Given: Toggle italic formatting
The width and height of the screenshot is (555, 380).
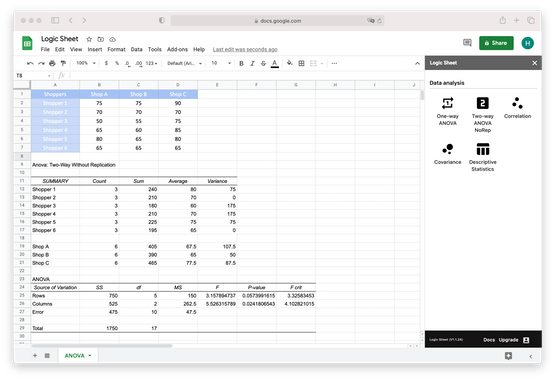Looking at the screenshot, I should coord(252,63).
